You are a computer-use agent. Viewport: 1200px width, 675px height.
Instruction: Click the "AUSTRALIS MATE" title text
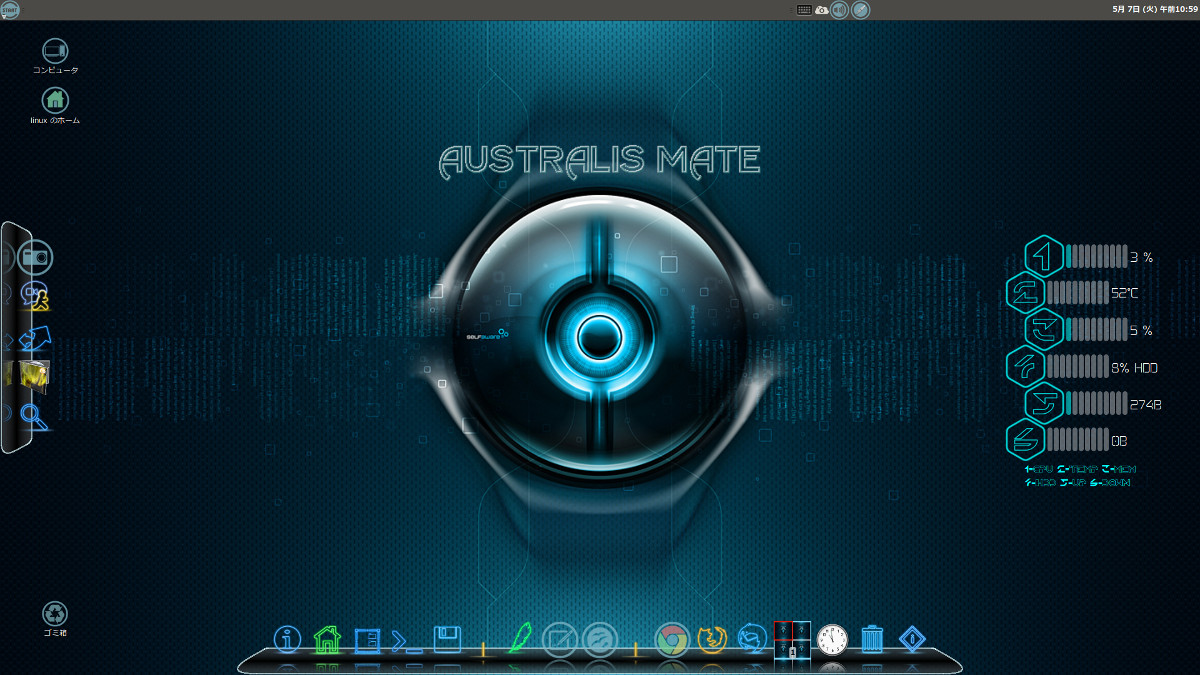tap(600, 160)
